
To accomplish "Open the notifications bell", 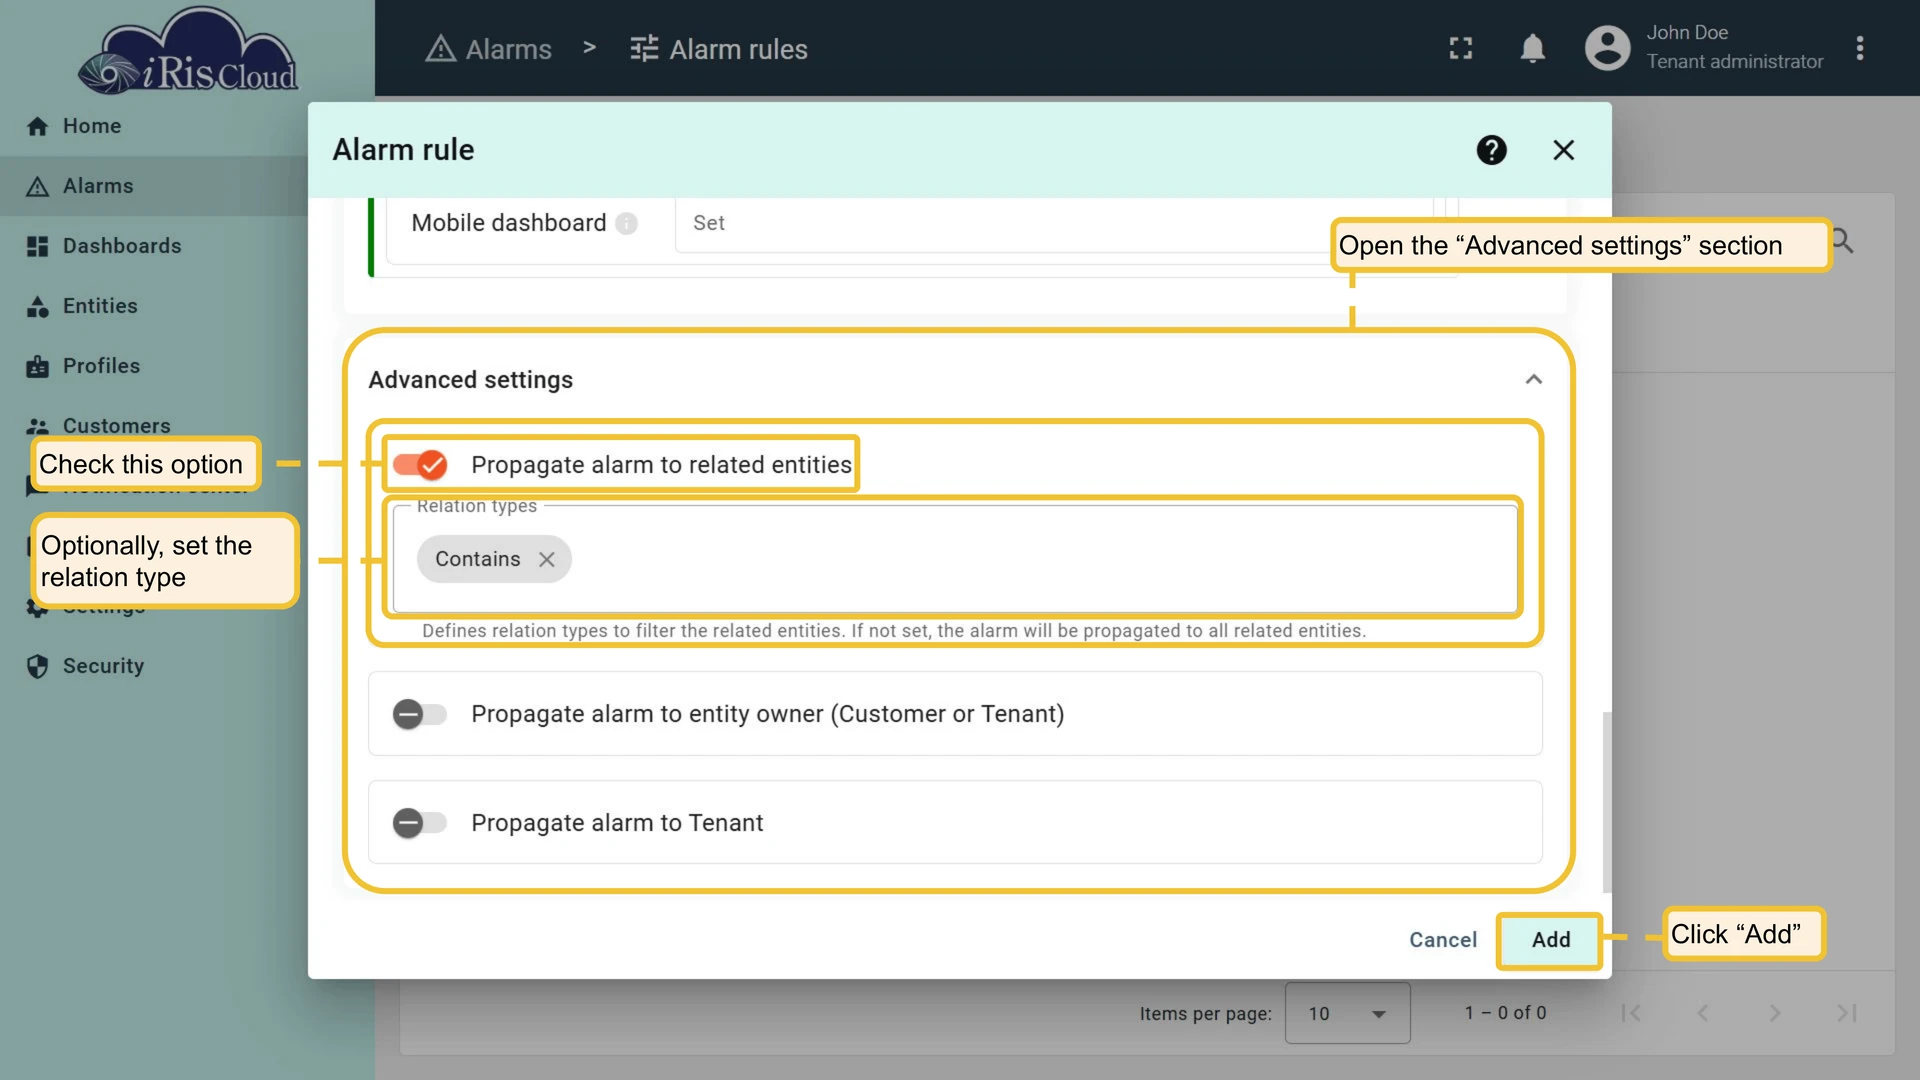I will [x=1532, y=48].
